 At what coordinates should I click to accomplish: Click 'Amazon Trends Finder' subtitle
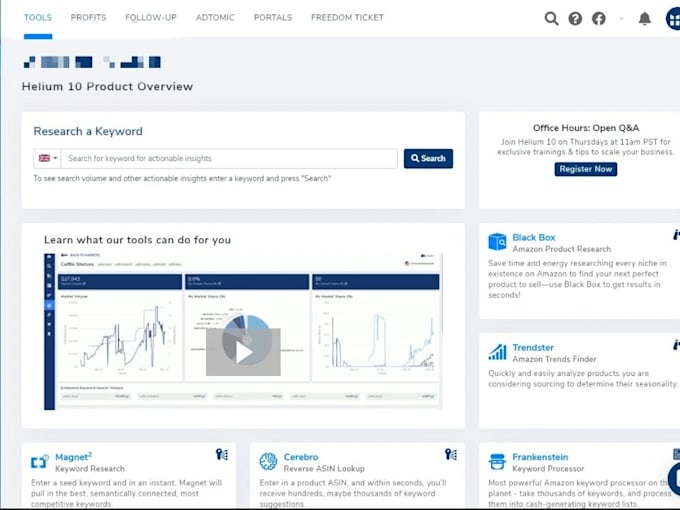point(554,359)
